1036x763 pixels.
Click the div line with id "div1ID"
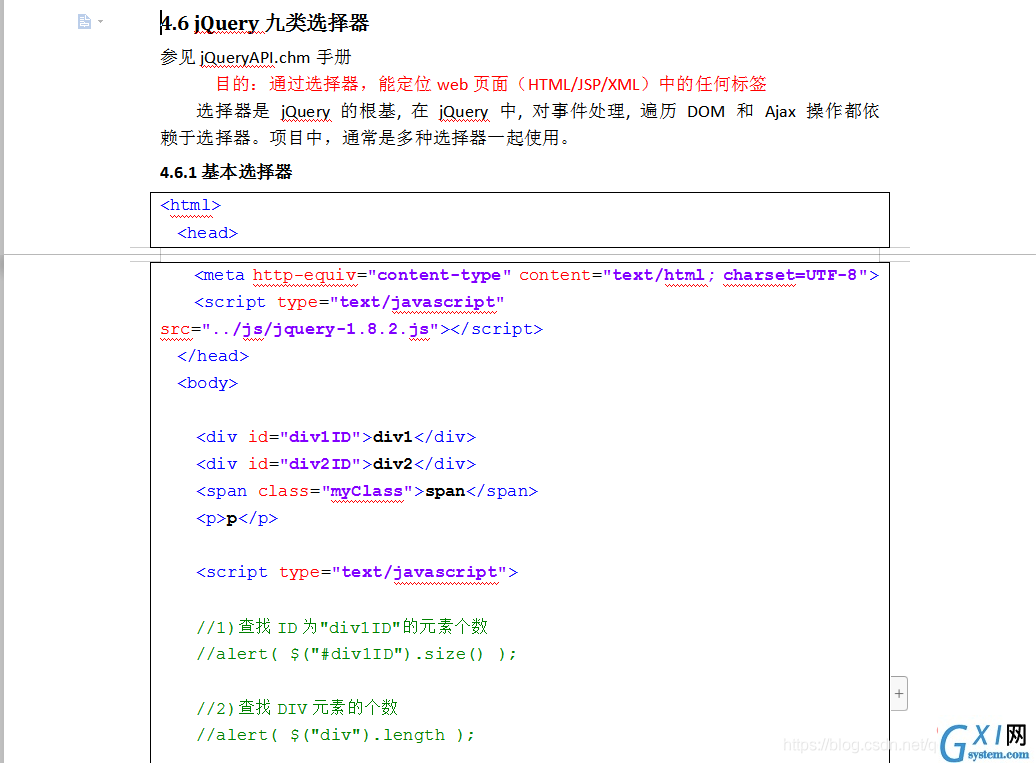336,437
